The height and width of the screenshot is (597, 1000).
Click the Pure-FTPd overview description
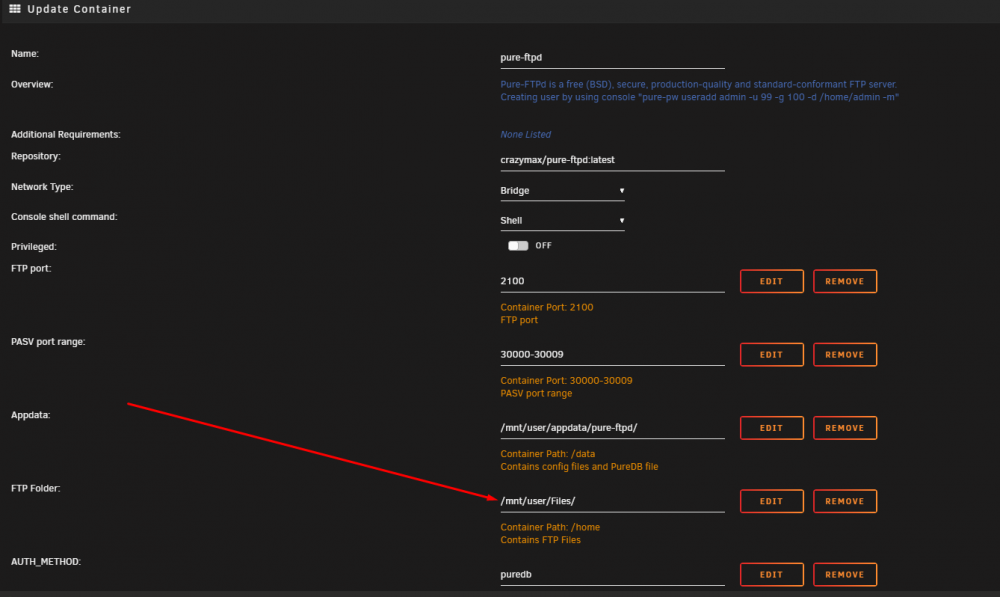[x=699, y=91]
